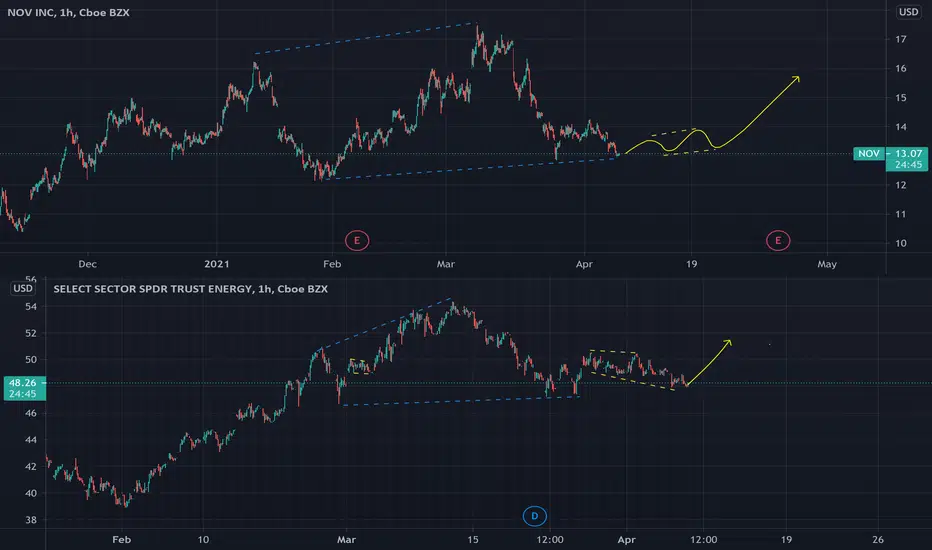This screenshot has width=932, height=550.
Task: Click the Mar label on bottom time axis
Action: [x=346, y=539]
